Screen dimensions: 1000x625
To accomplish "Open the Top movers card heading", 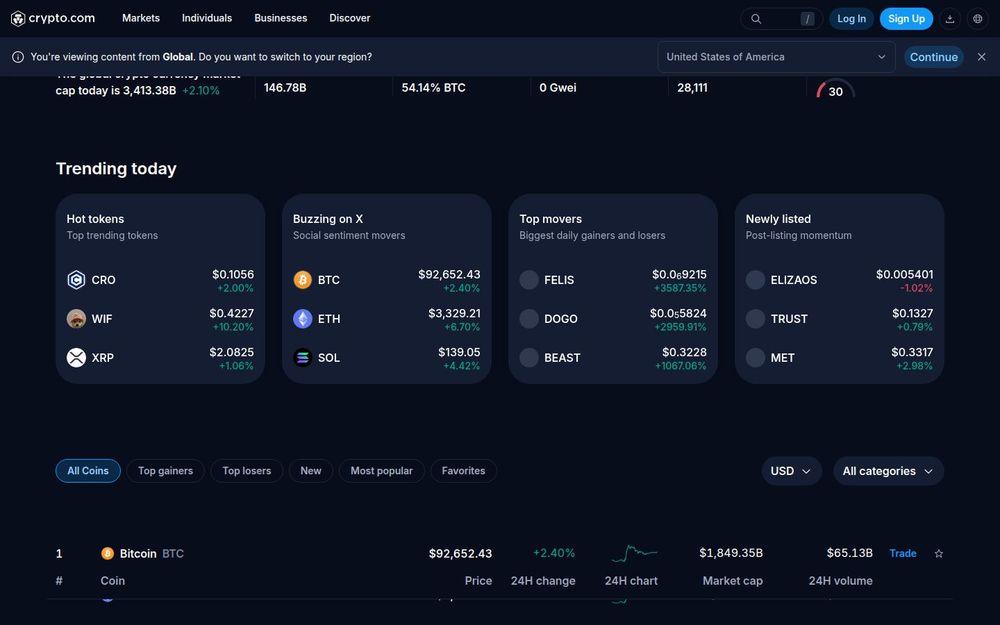I will click(x=550, y=219).
